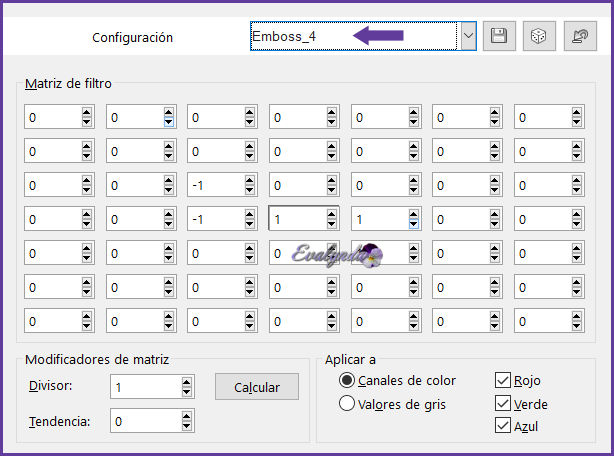Increase Tendencia using its up arrow
This screenshot has width=614, height=456.
186,417
